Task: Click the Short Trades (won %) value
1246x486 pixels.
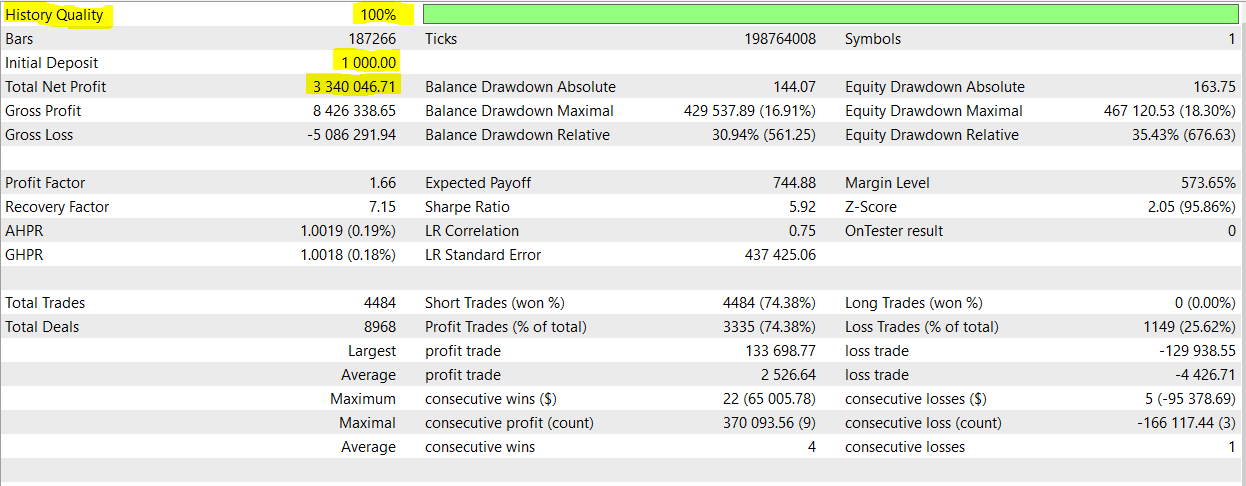Action: coord(769,303)
